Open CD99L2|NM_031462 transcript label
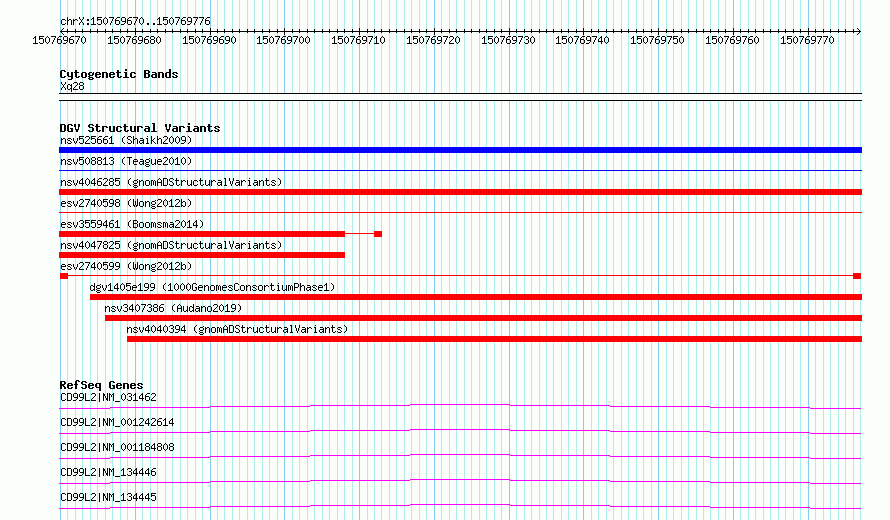 (108, 397)
